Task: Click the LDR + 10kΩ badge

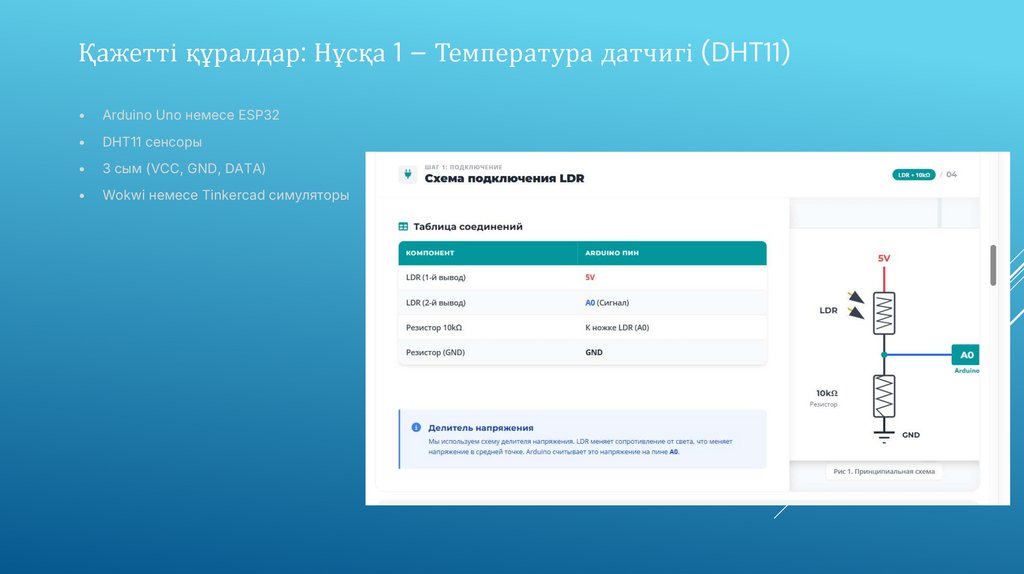Action: click(914, 174)
